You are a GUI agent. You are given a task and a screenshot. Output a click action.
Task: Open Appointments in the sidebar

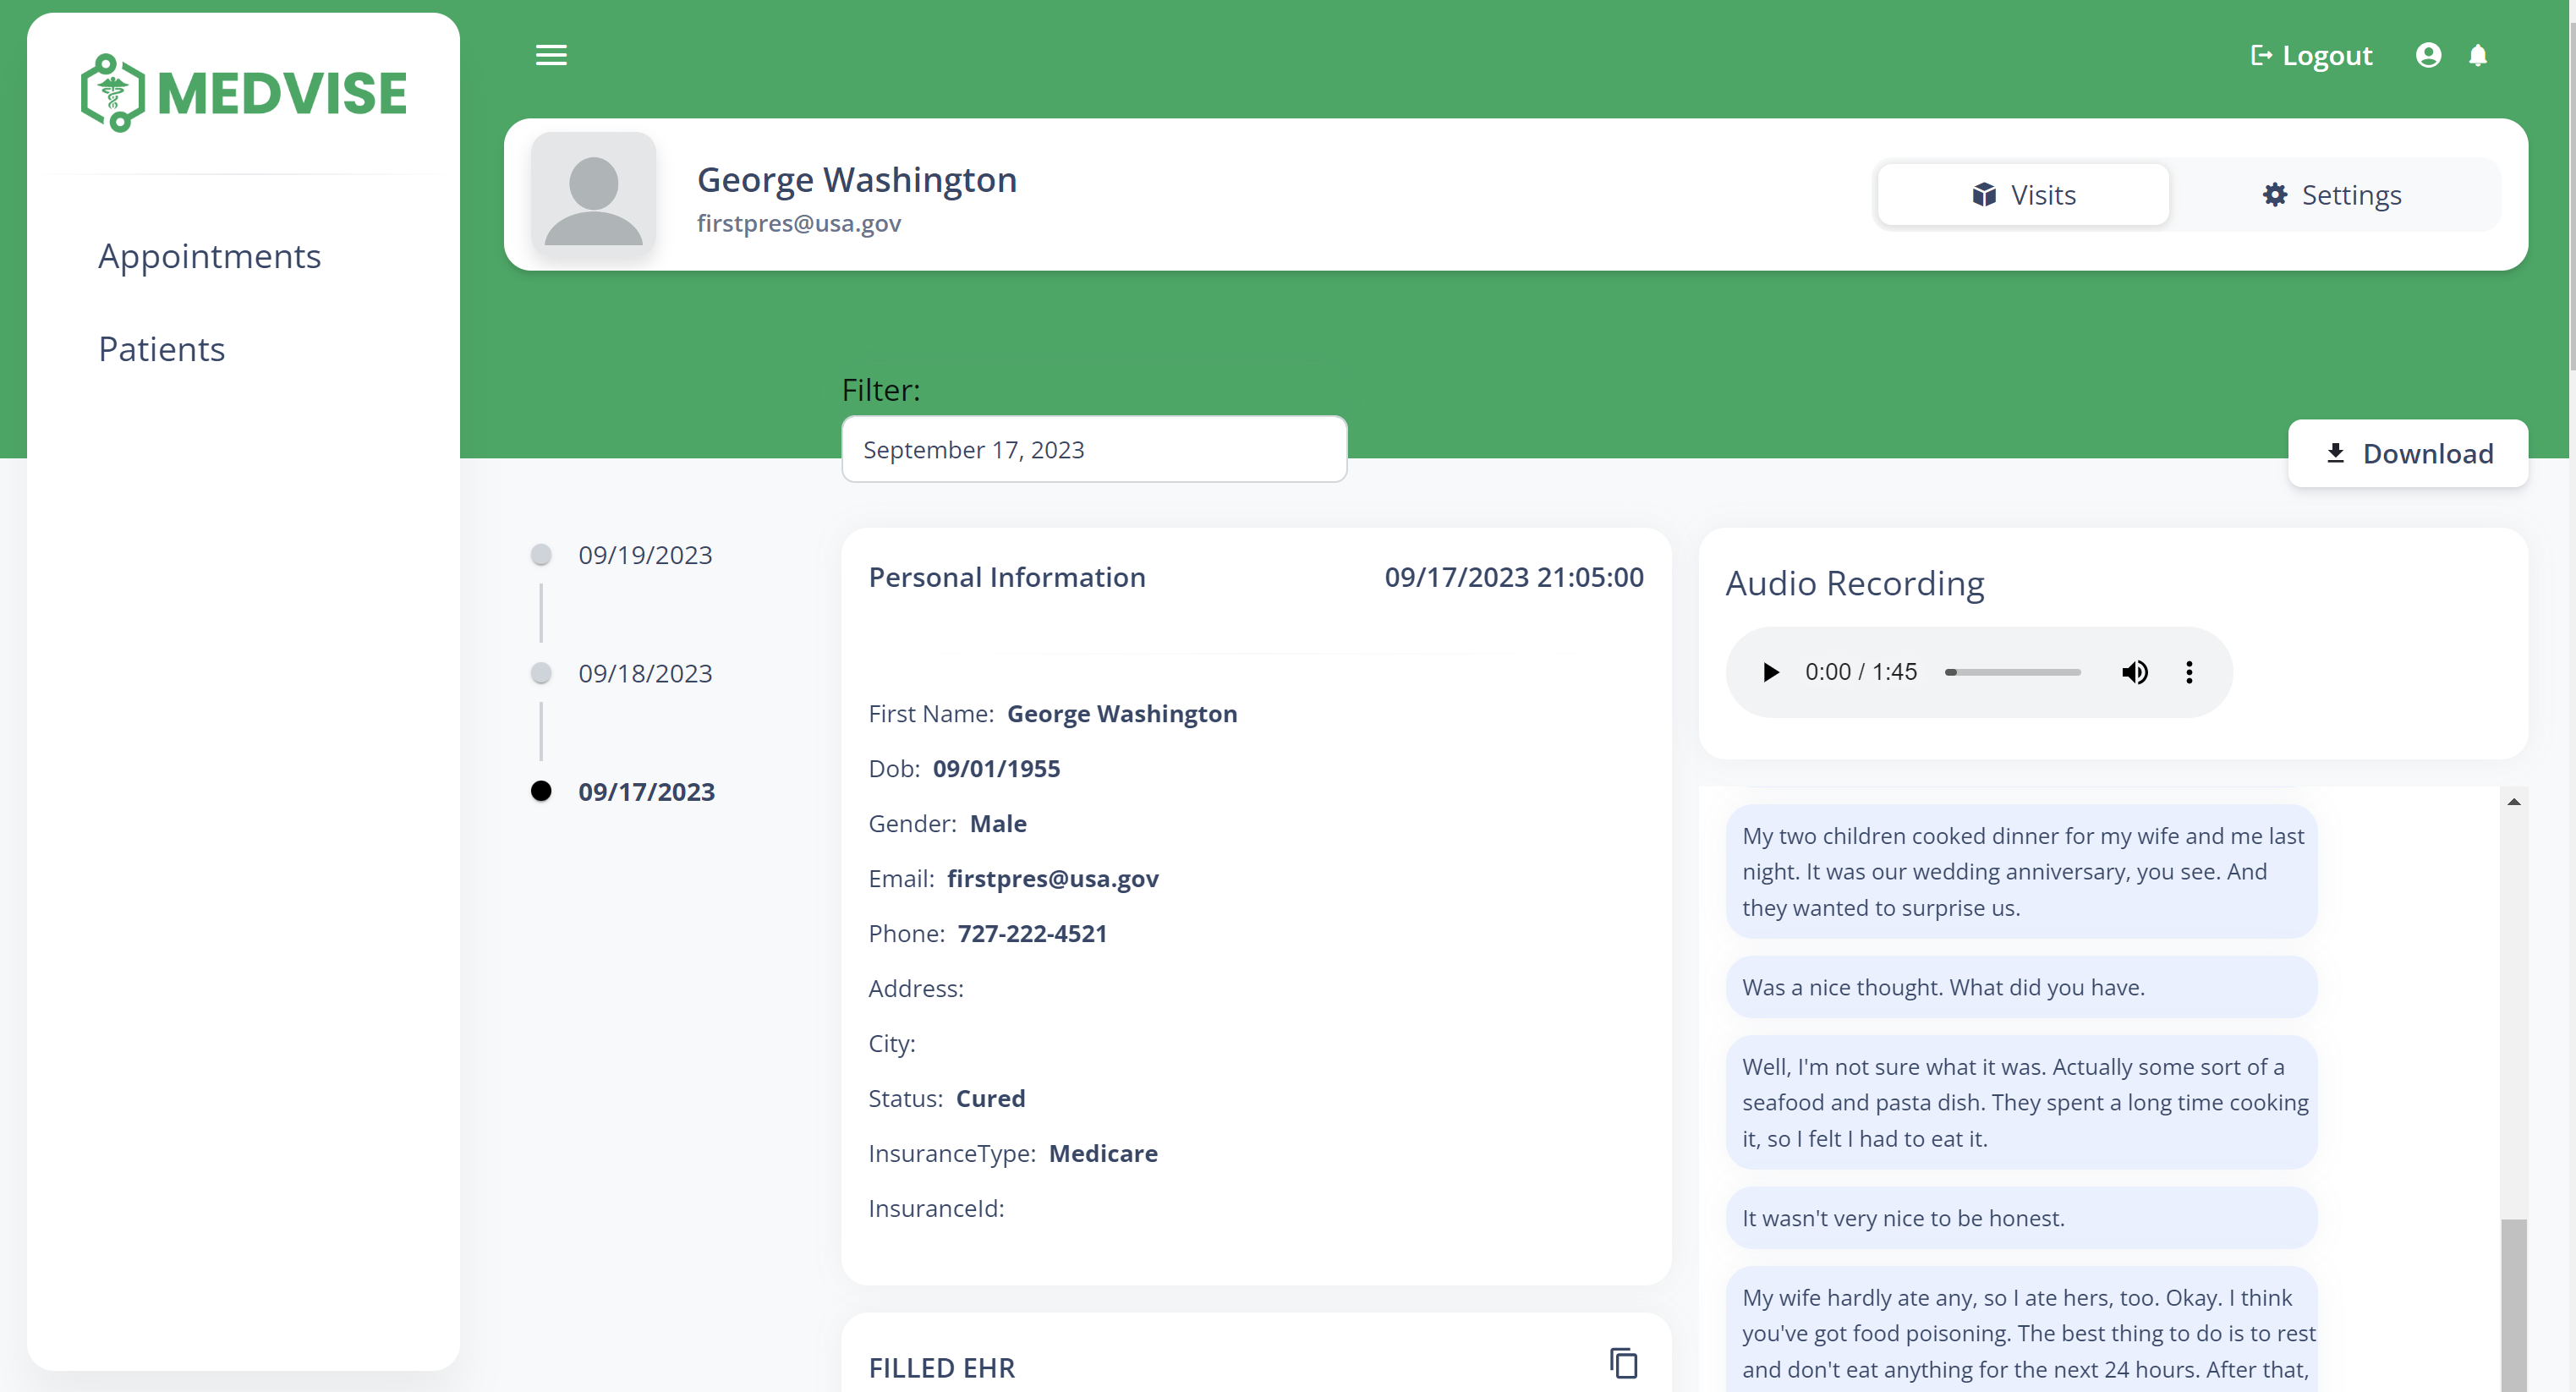click(209, 256)
